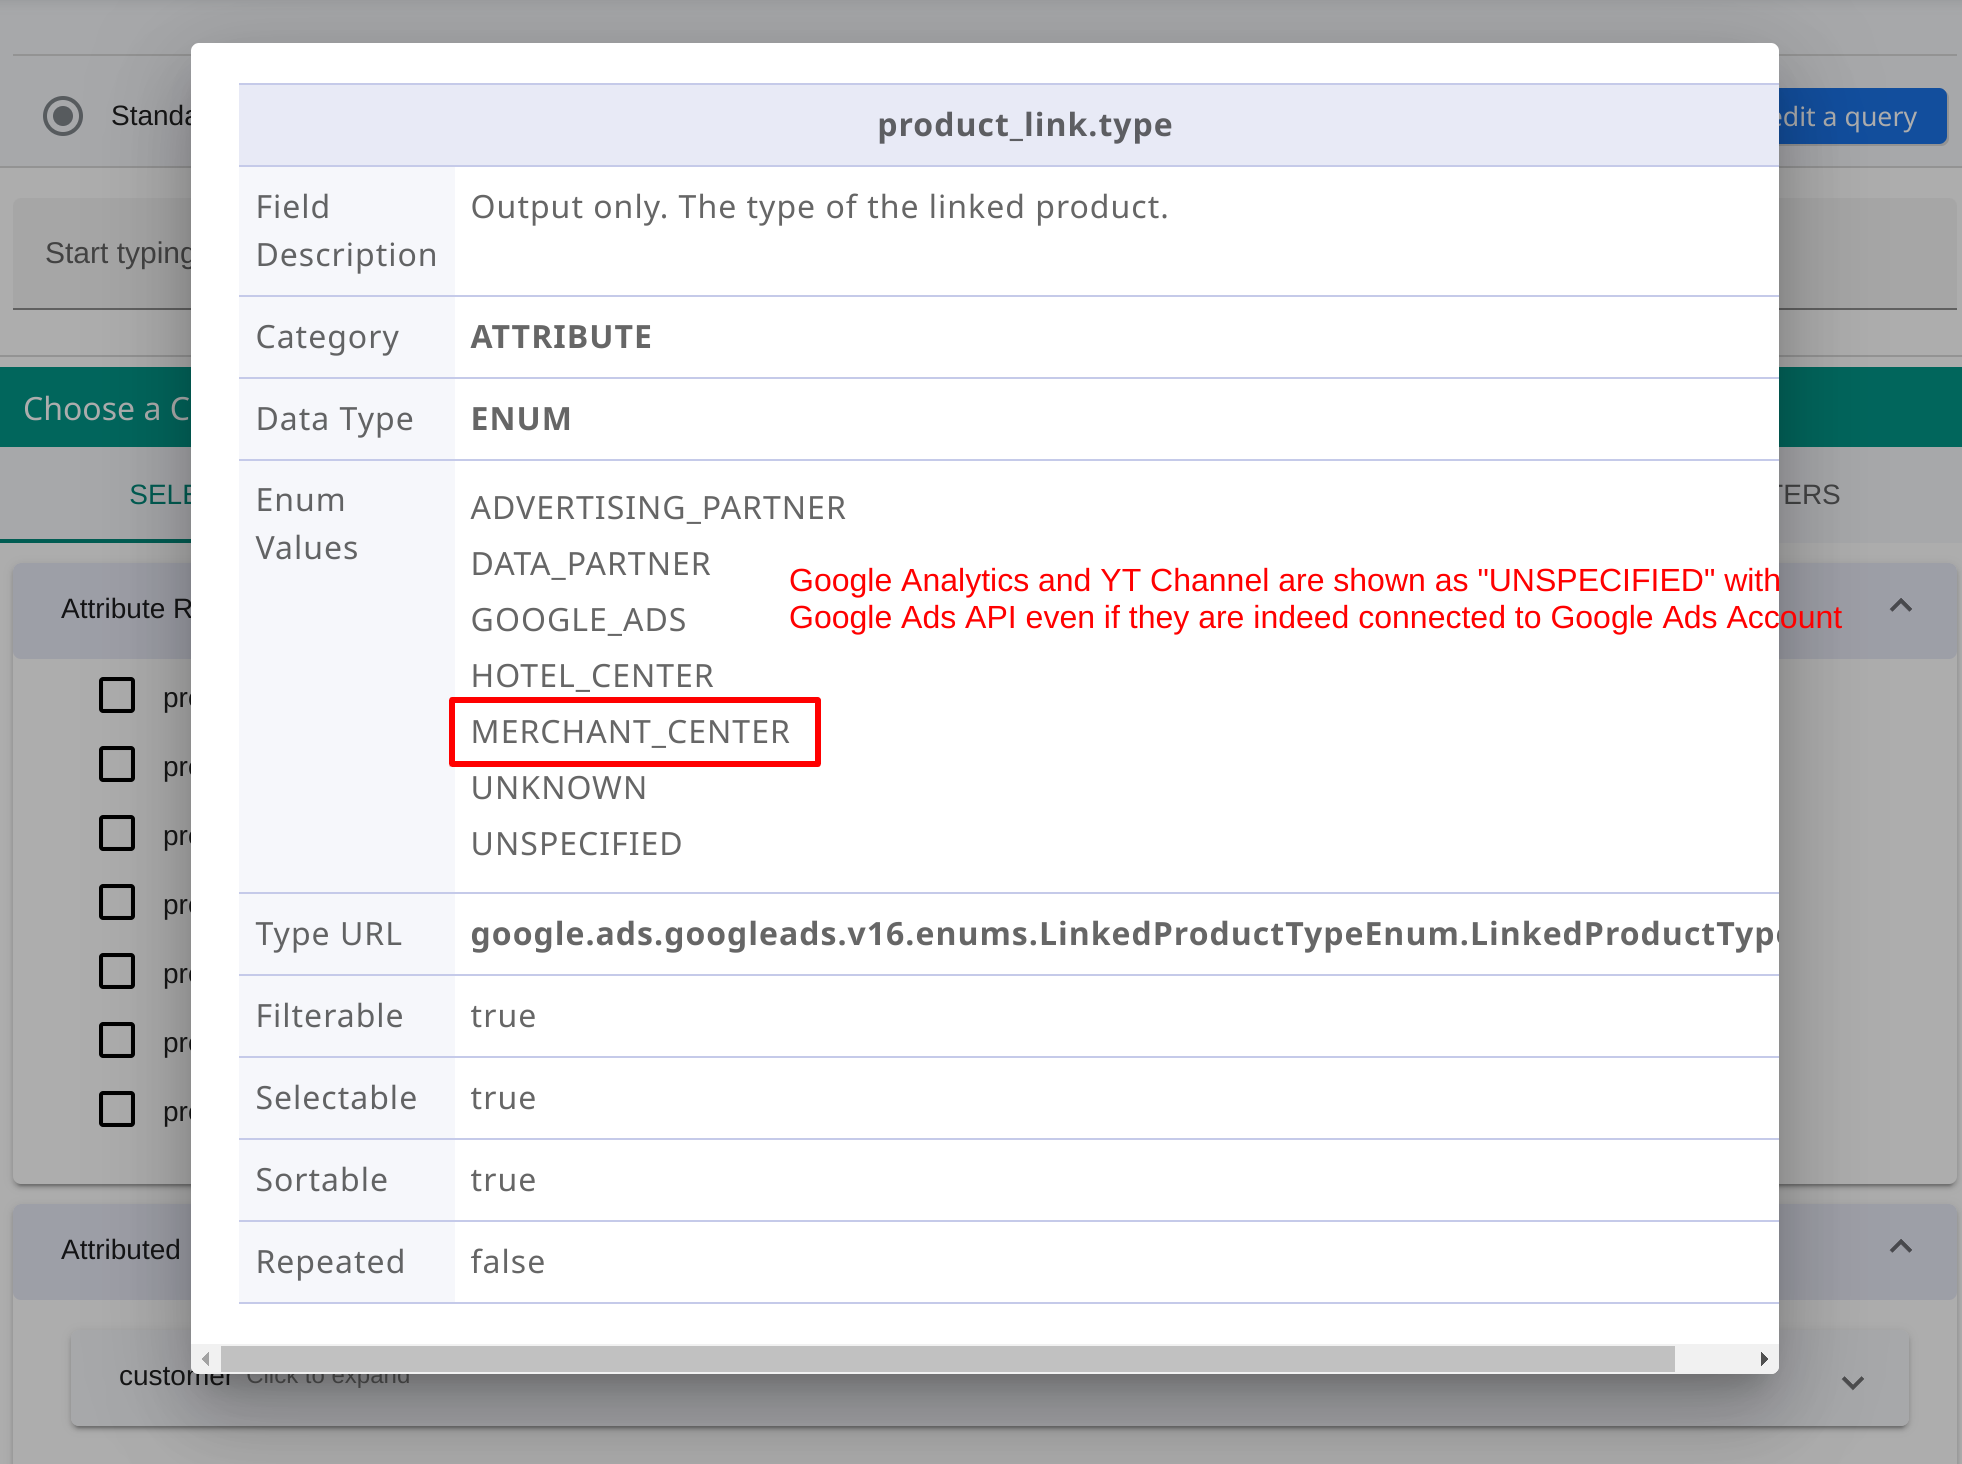Tick the third checkbox in the attribute list
This screenshot has height=1464, width=1962.
[x=117, y=833]
